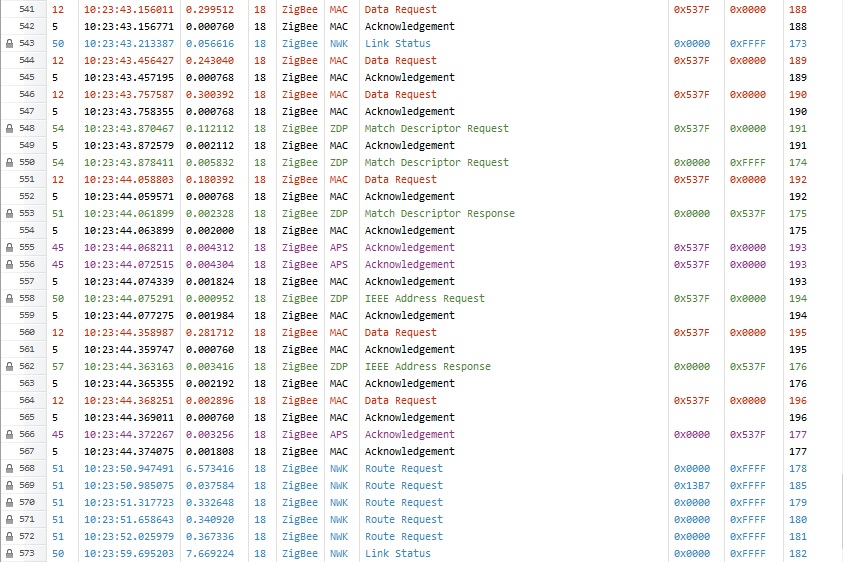Select APS 'Acknowledgement' in packet 566
Screen dimensions: 843x562
tap(410, 435)
